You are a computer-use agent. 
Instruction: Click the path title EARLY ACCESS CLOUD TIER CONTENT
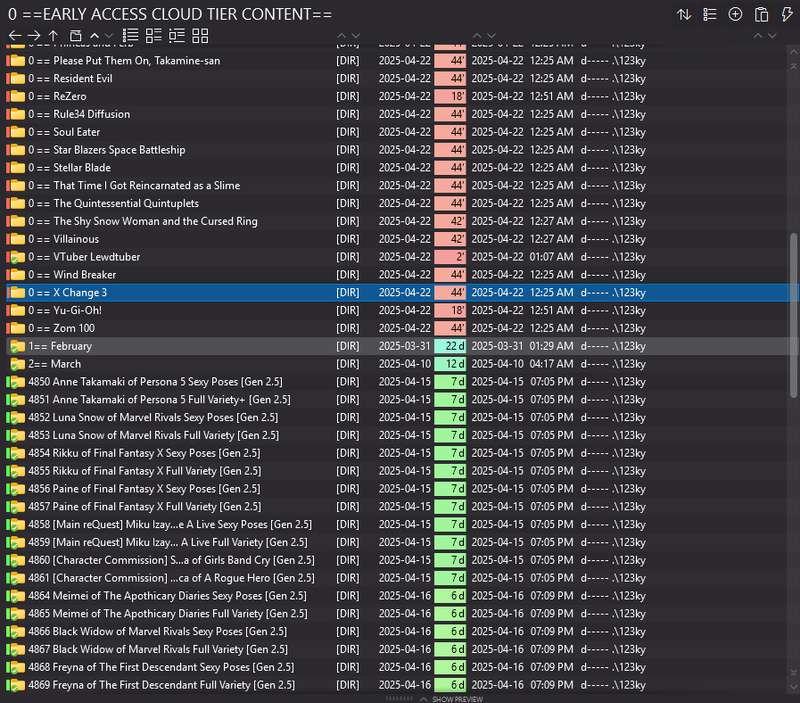[x=170, y=14]
